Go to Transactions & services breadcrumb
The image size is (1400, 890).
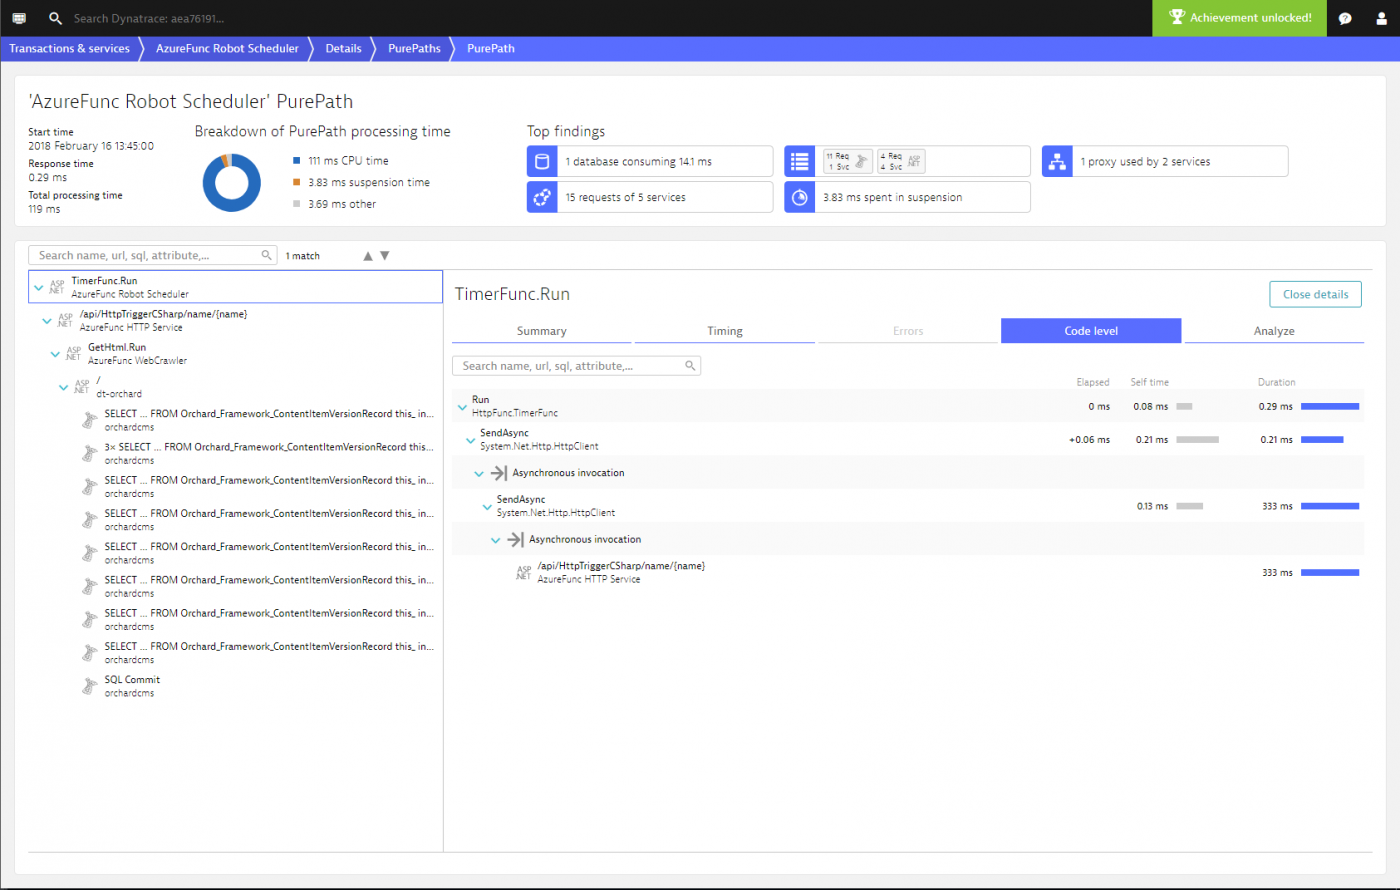[69, 48]
